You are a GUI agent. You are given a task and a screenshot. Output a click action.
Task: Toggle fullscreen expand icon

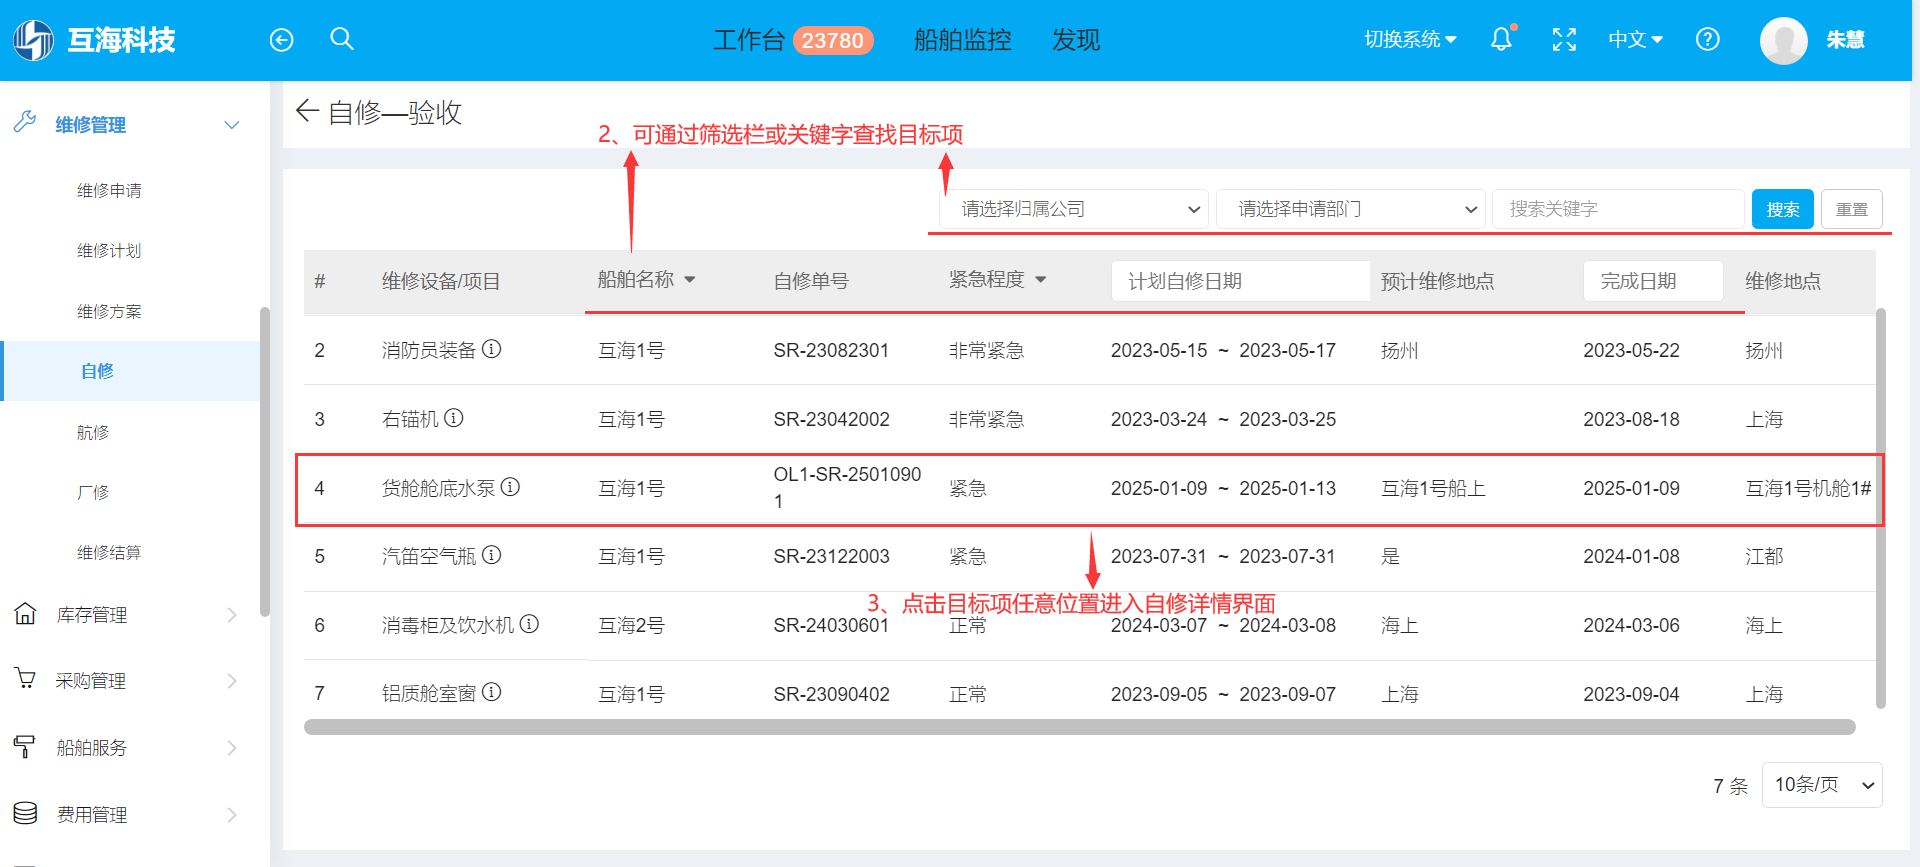(1564, 40)
